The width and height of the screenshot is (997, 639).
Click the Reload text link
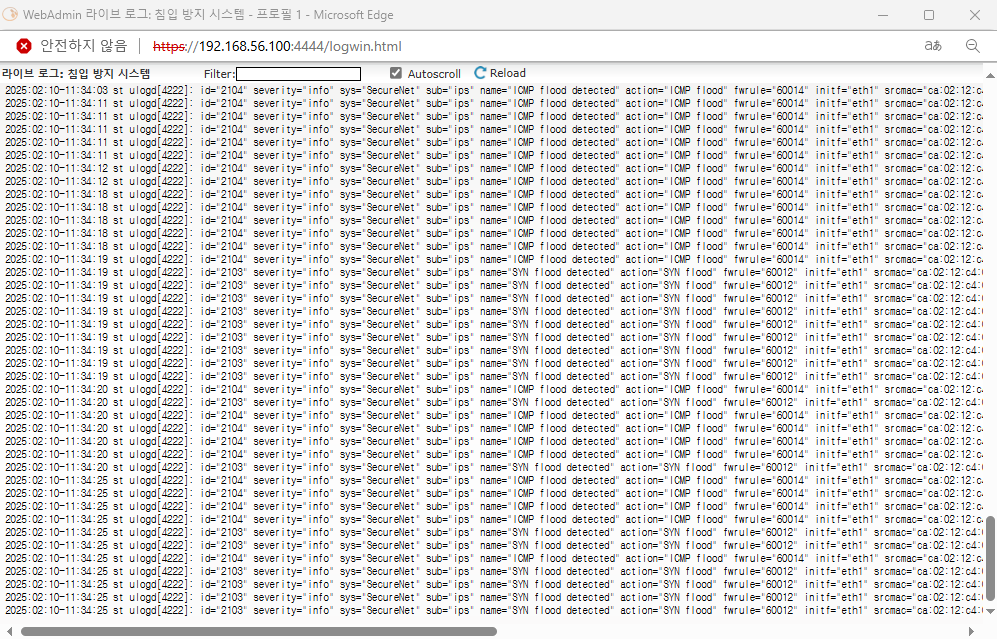(507, 73)
